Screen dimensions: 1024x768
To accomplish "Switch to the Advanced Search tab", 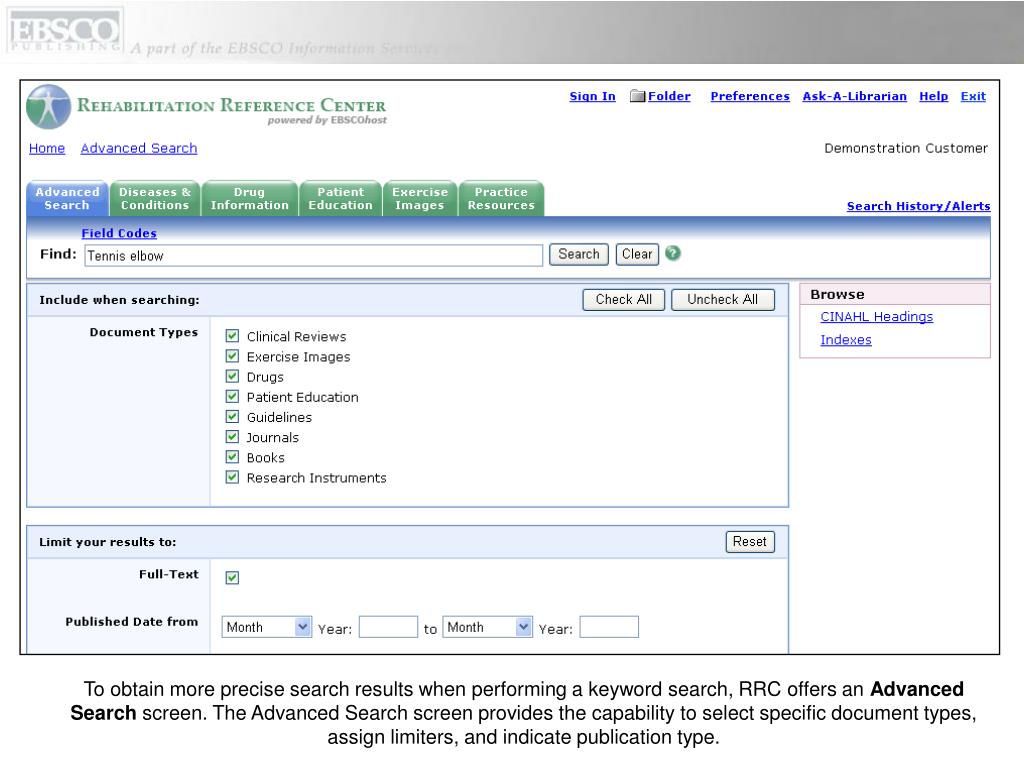I will point(67,199).
